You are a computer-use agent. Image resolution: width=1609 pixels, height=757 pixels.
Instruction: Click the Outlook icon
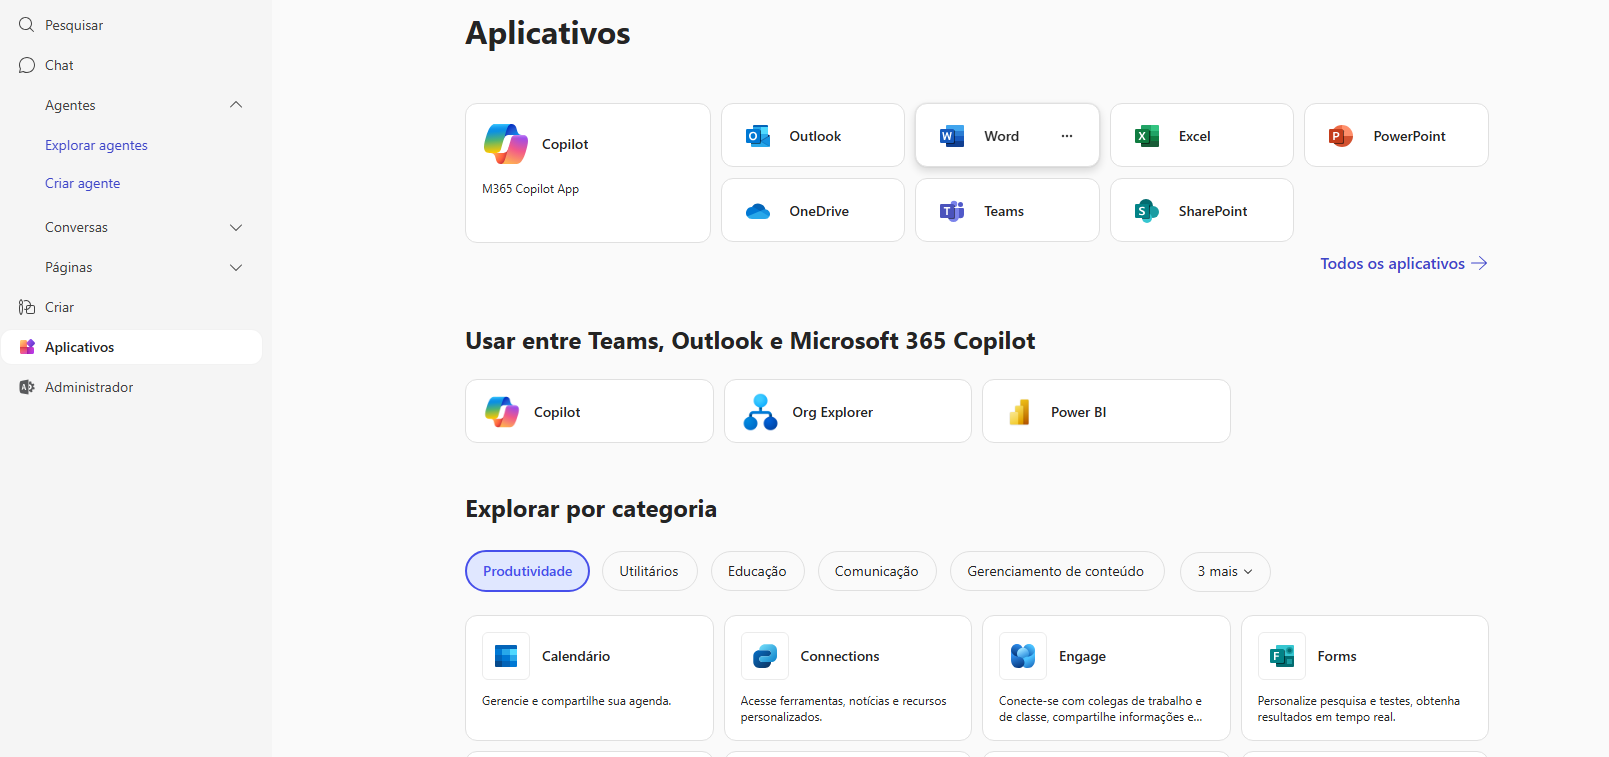758,136
